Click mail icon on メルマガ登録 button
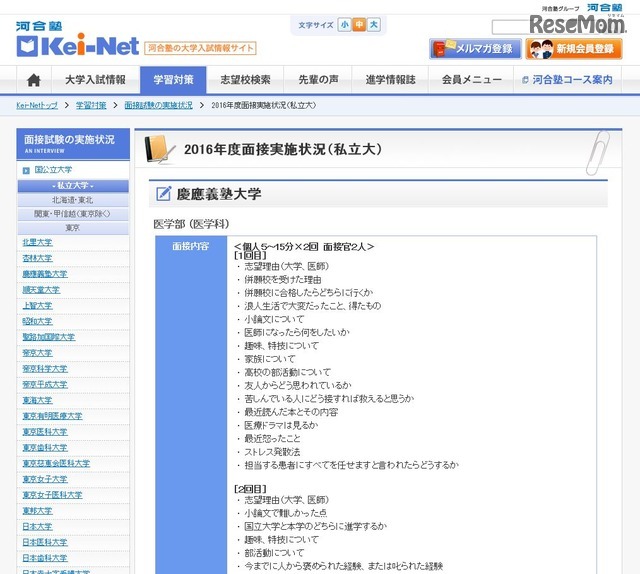This screenshot has height=574, width=640. click(x=444, y=49)
